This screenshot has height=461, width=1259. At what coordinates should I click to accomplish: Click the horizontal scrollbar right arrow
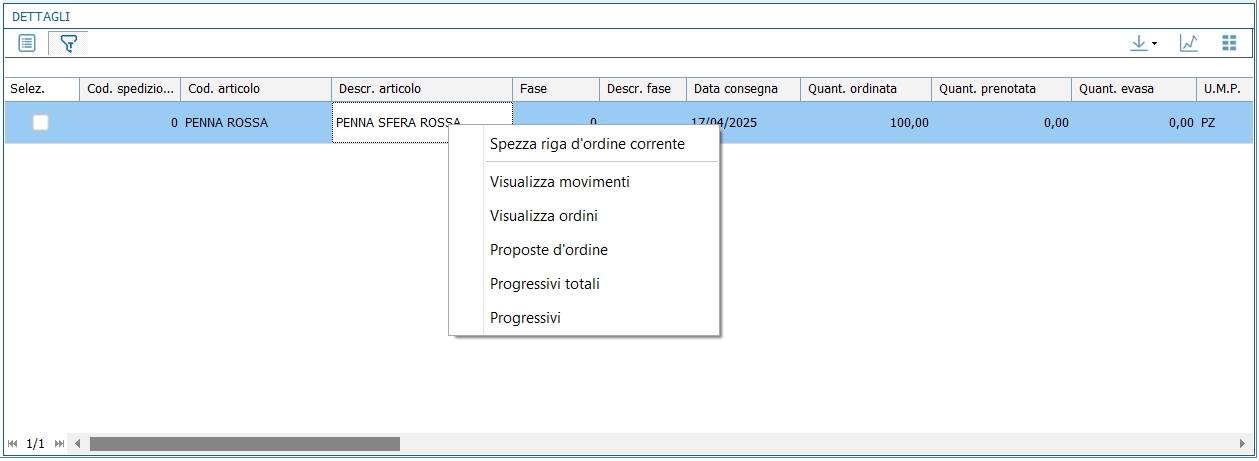pos(1242,443)
